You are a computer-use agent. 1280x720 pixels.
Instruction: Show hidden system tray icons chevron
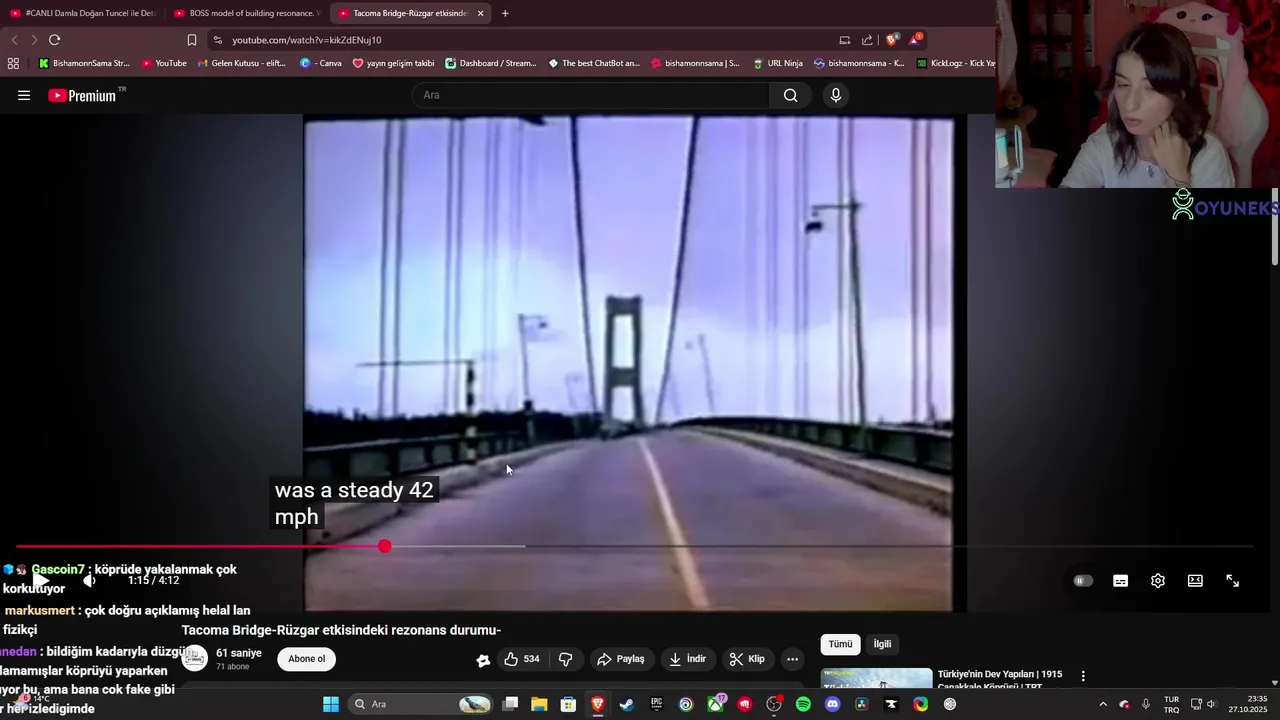(x=1103, y=704)
